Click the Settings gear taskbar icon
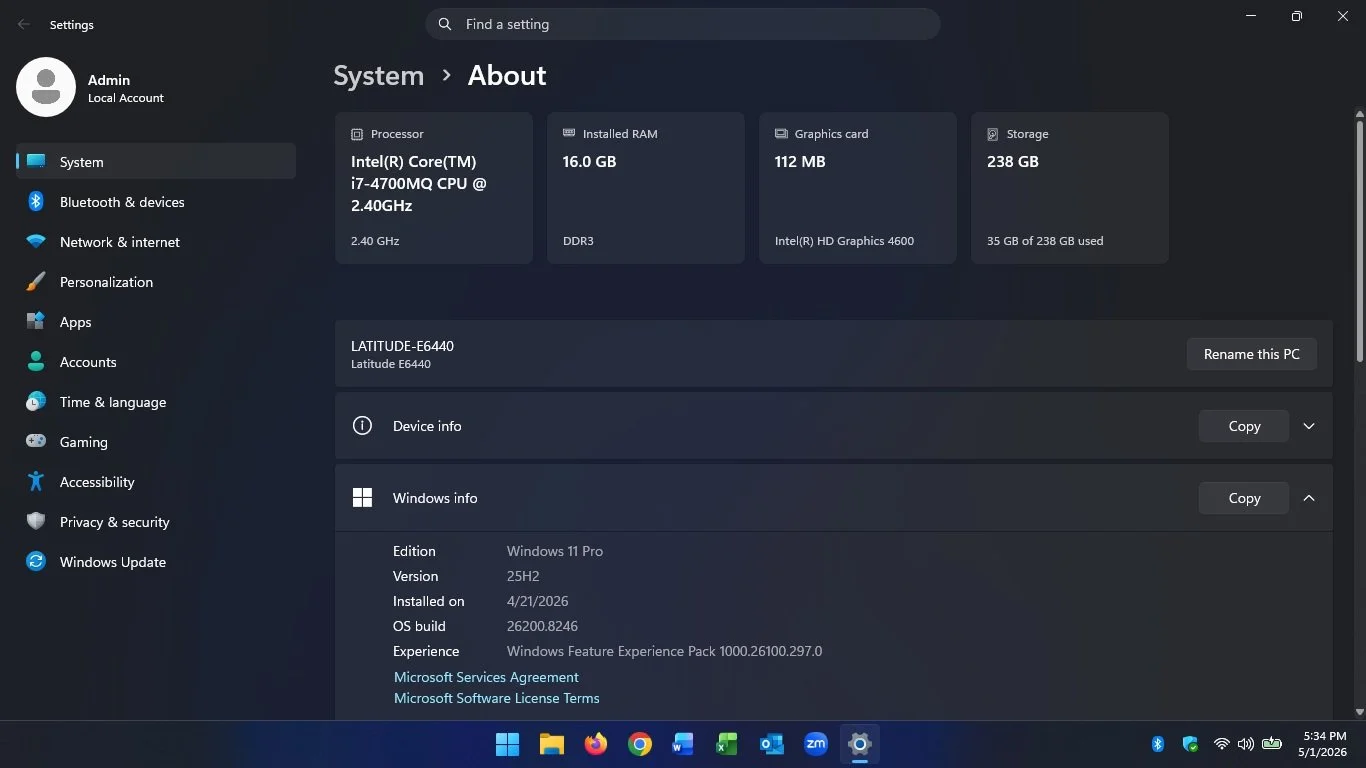Viewport: 1366px width, 768px height. click(860, 744)
